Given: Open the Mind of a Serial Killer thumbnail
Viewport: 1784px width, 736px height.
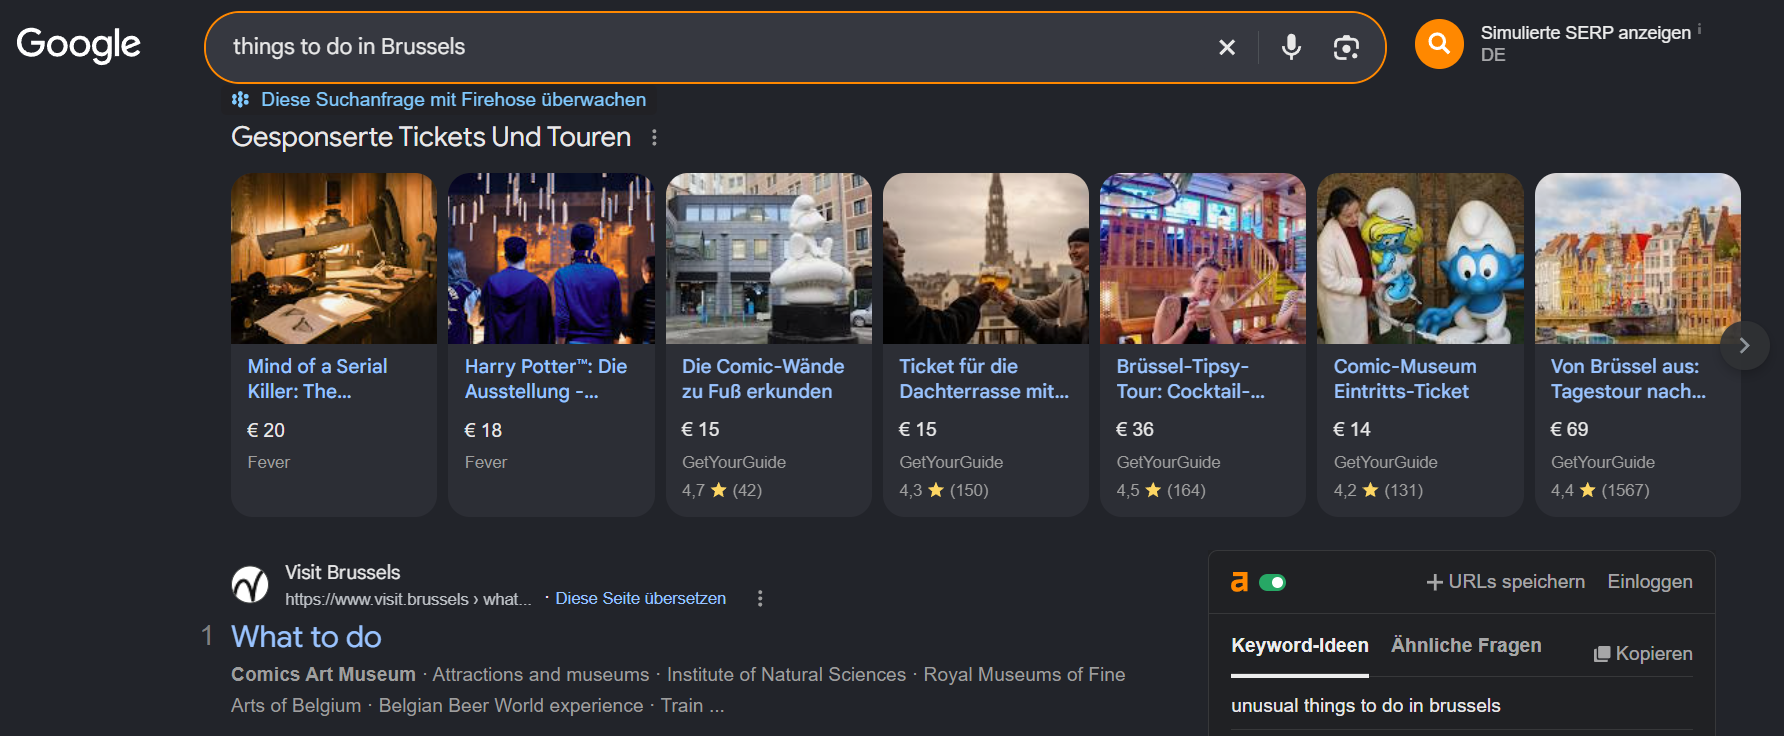Looking at the screenshot, I should pyautogui.click(x=334, y=259).
